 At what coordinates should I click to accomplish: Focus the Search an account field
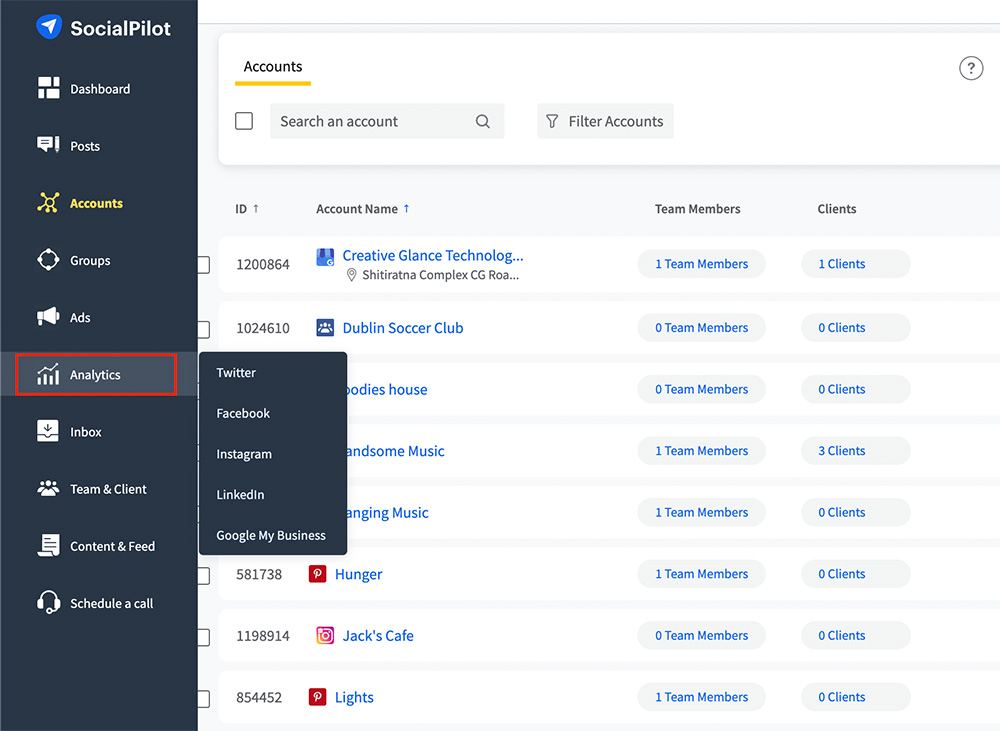tap(387, 121)
